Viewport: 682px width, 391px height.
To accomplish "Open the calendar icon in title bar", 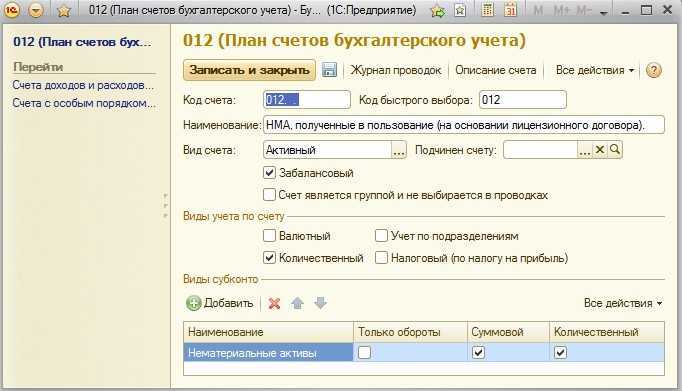I will (x=510, y=10).
